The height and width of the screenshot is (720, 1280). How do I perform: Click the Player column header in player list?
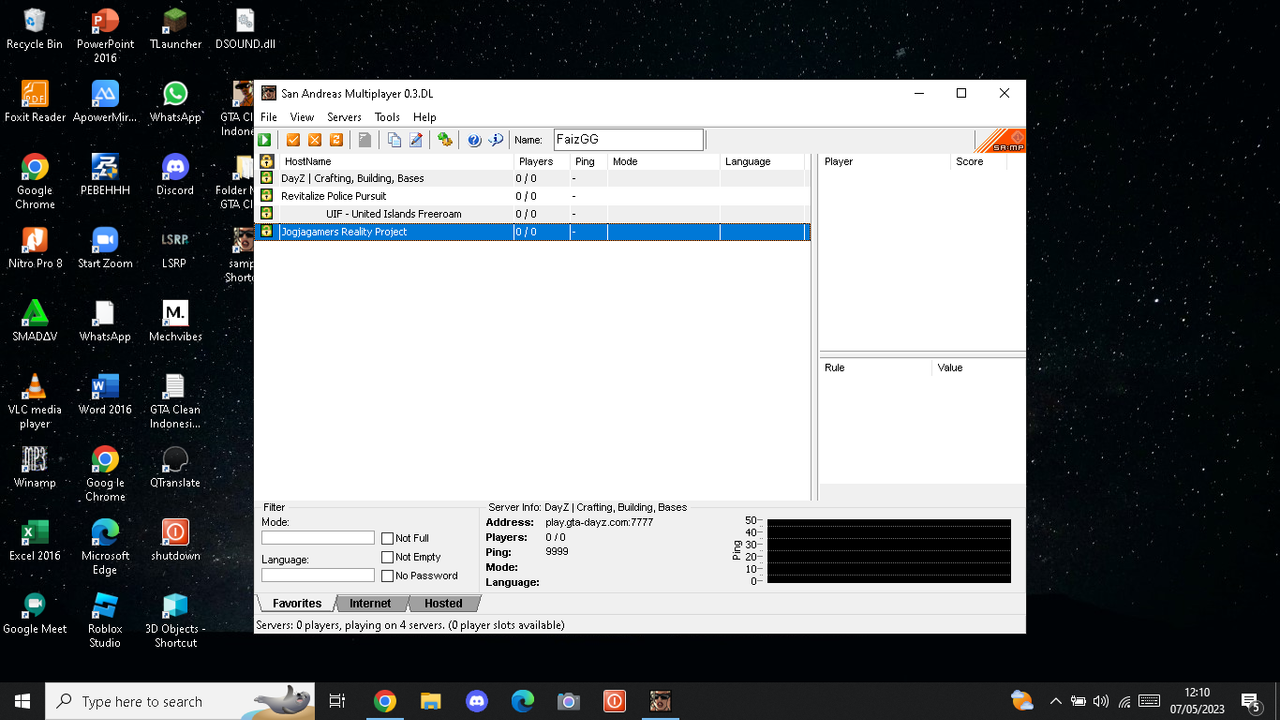coord(884,161)
